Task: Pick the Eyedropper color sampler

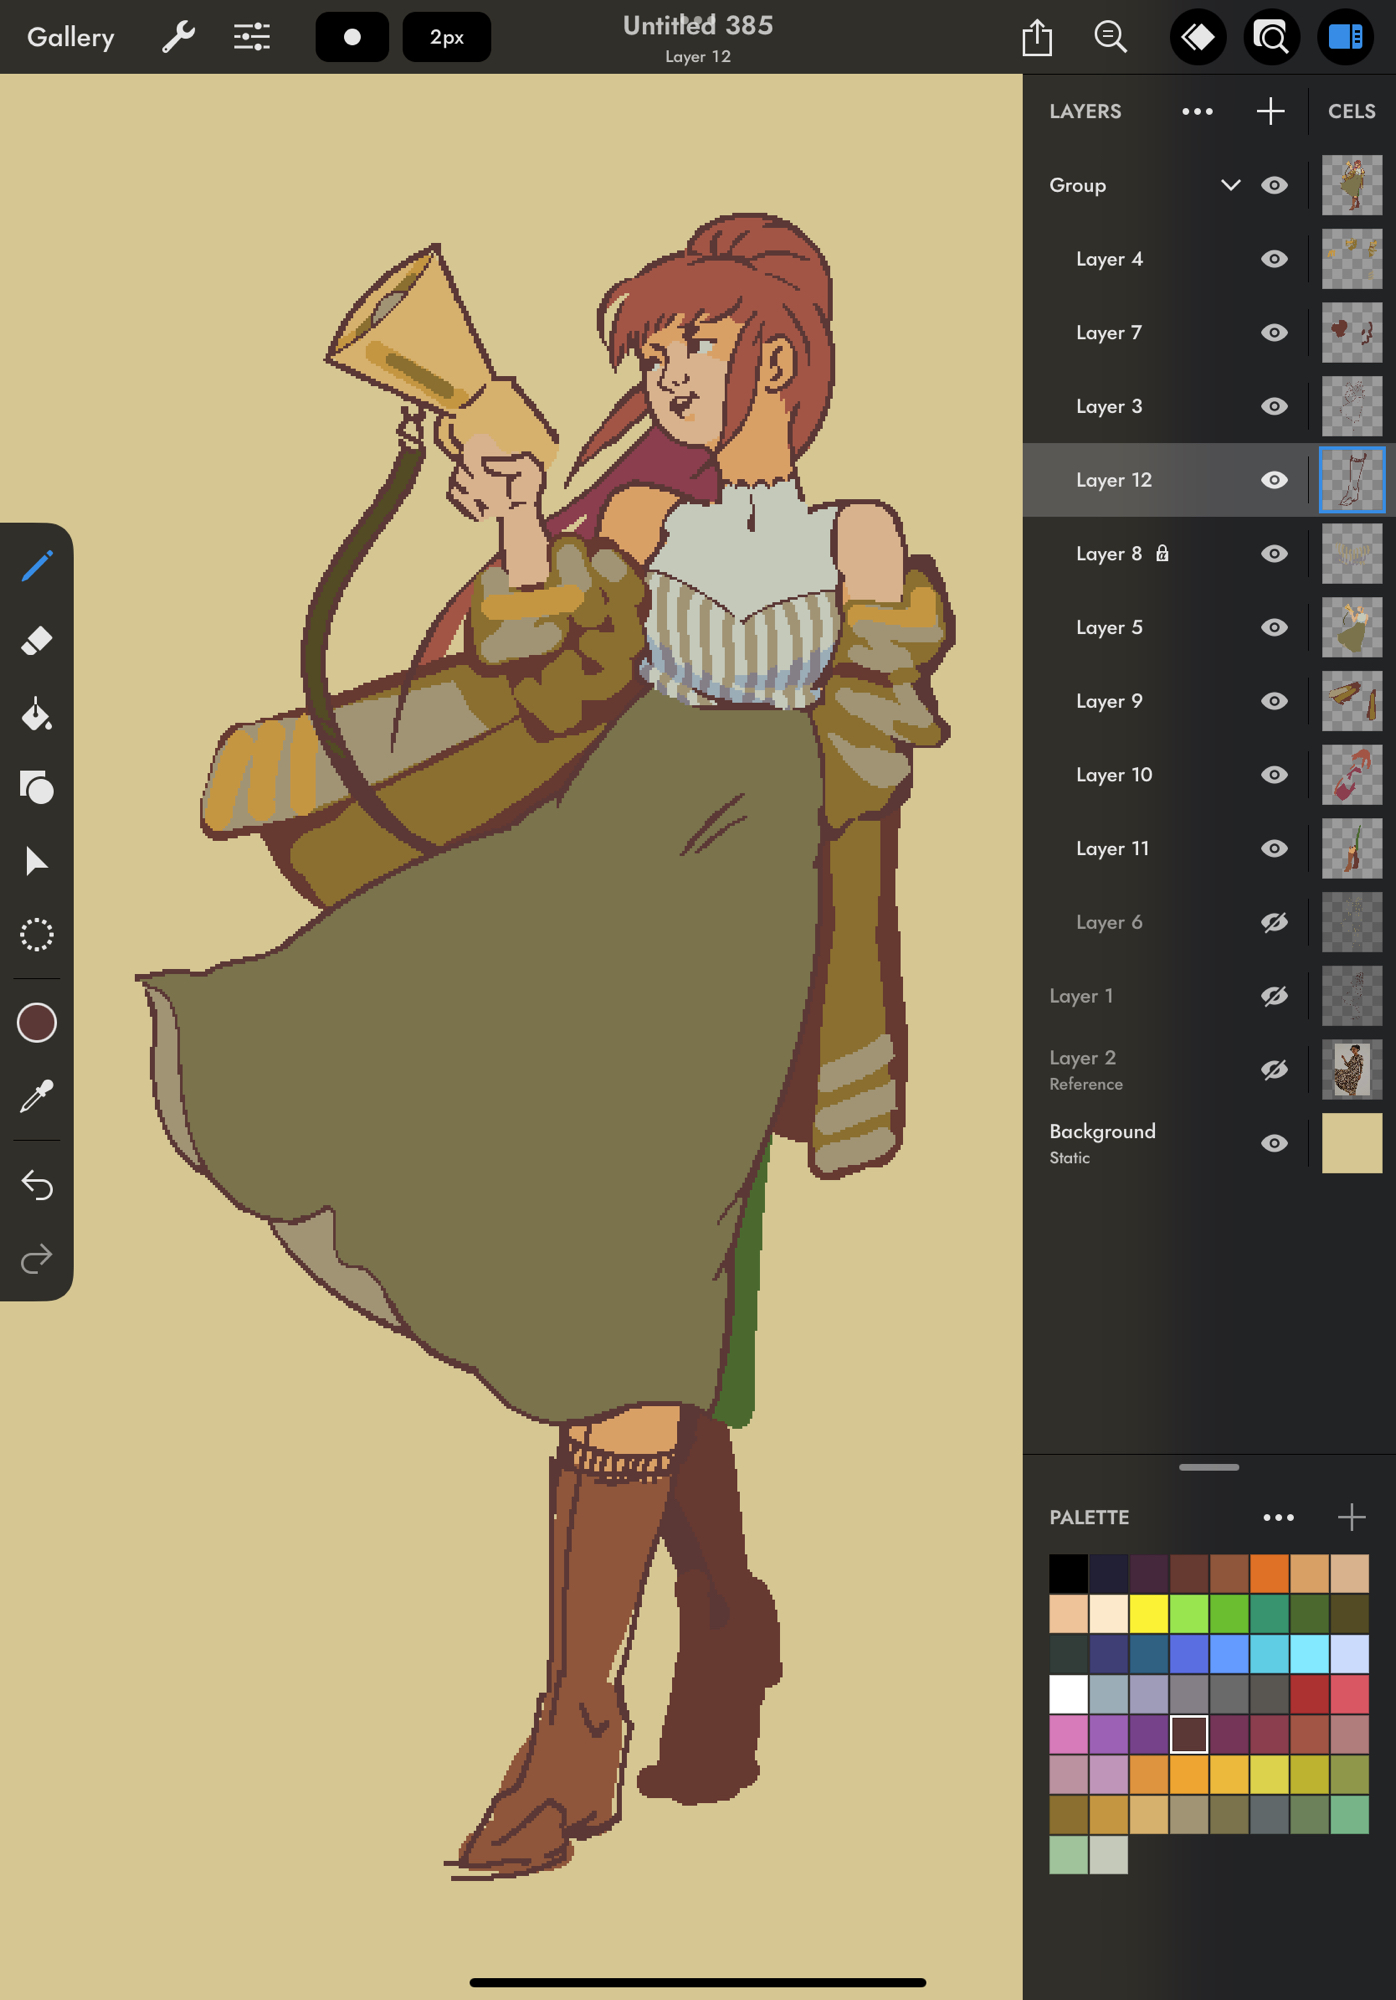Action: click(37, 1097)
